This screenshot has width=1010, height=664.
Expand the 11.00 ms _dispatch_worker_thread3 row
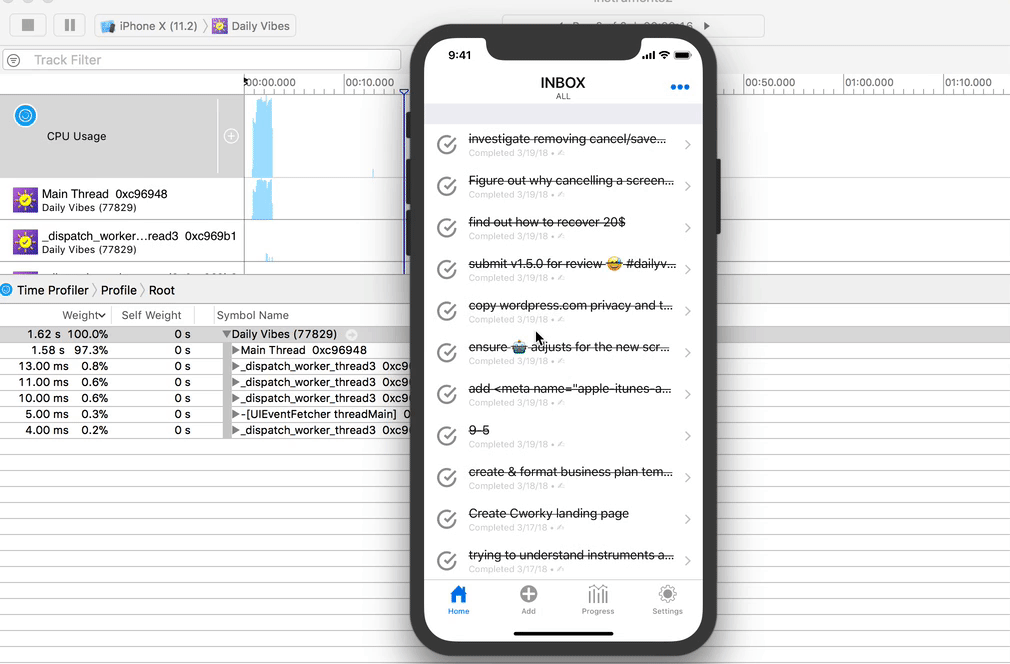[236, 382]
